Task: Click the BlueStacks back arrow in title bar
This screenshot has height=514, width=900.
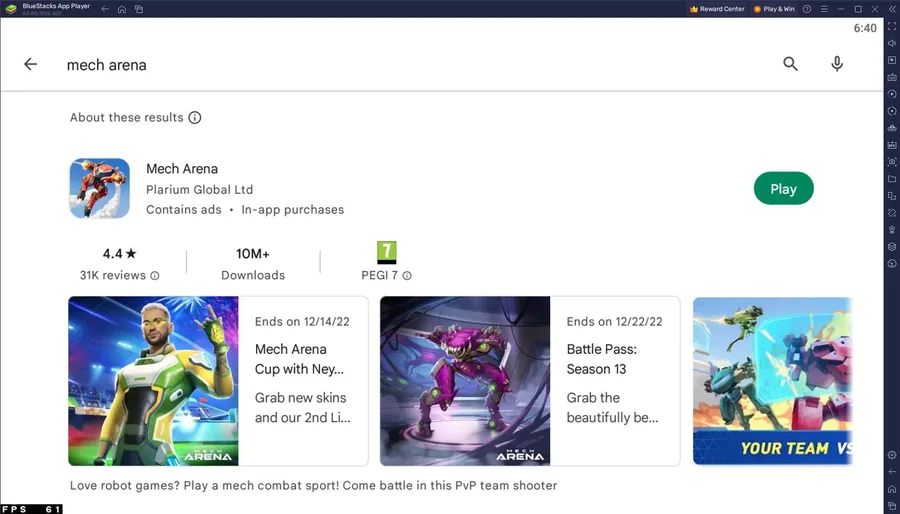Action: [x=105, y=9]
